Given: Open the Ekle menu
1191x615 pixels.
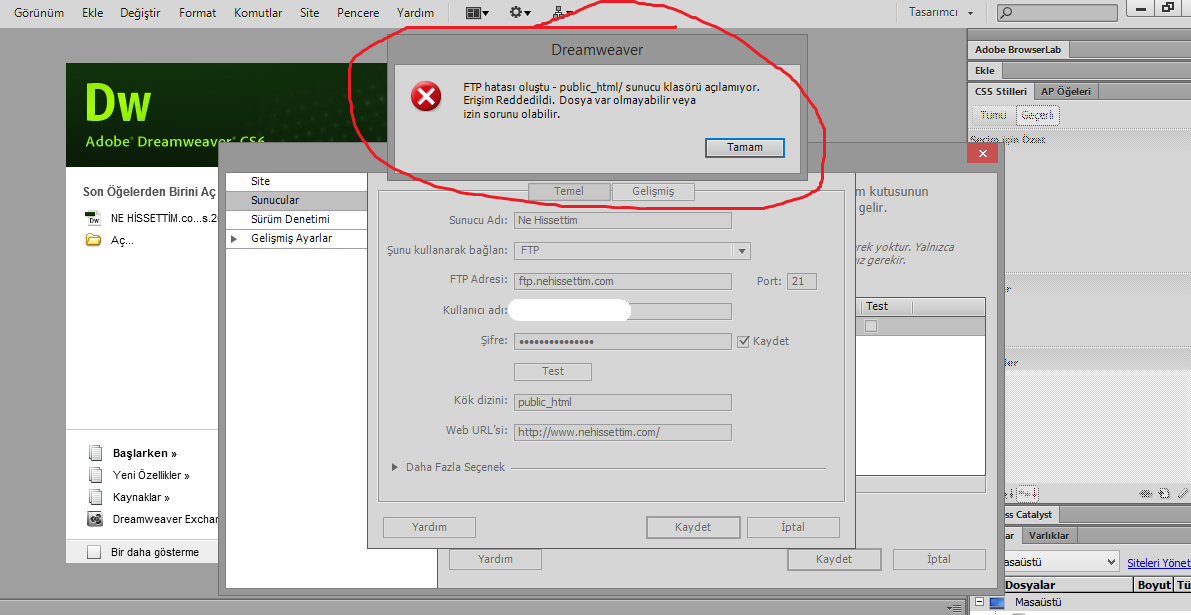Looking at the screenshot, I should click(x=93, y=13).
